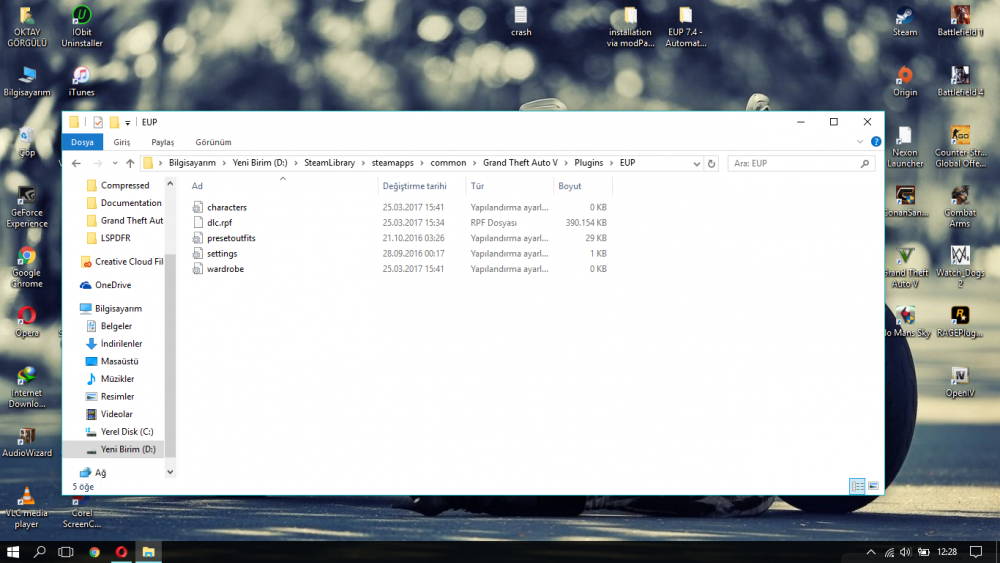
Task: Open the address bar history dropdown
Action: pyautogui.click(x=696, y=163)
